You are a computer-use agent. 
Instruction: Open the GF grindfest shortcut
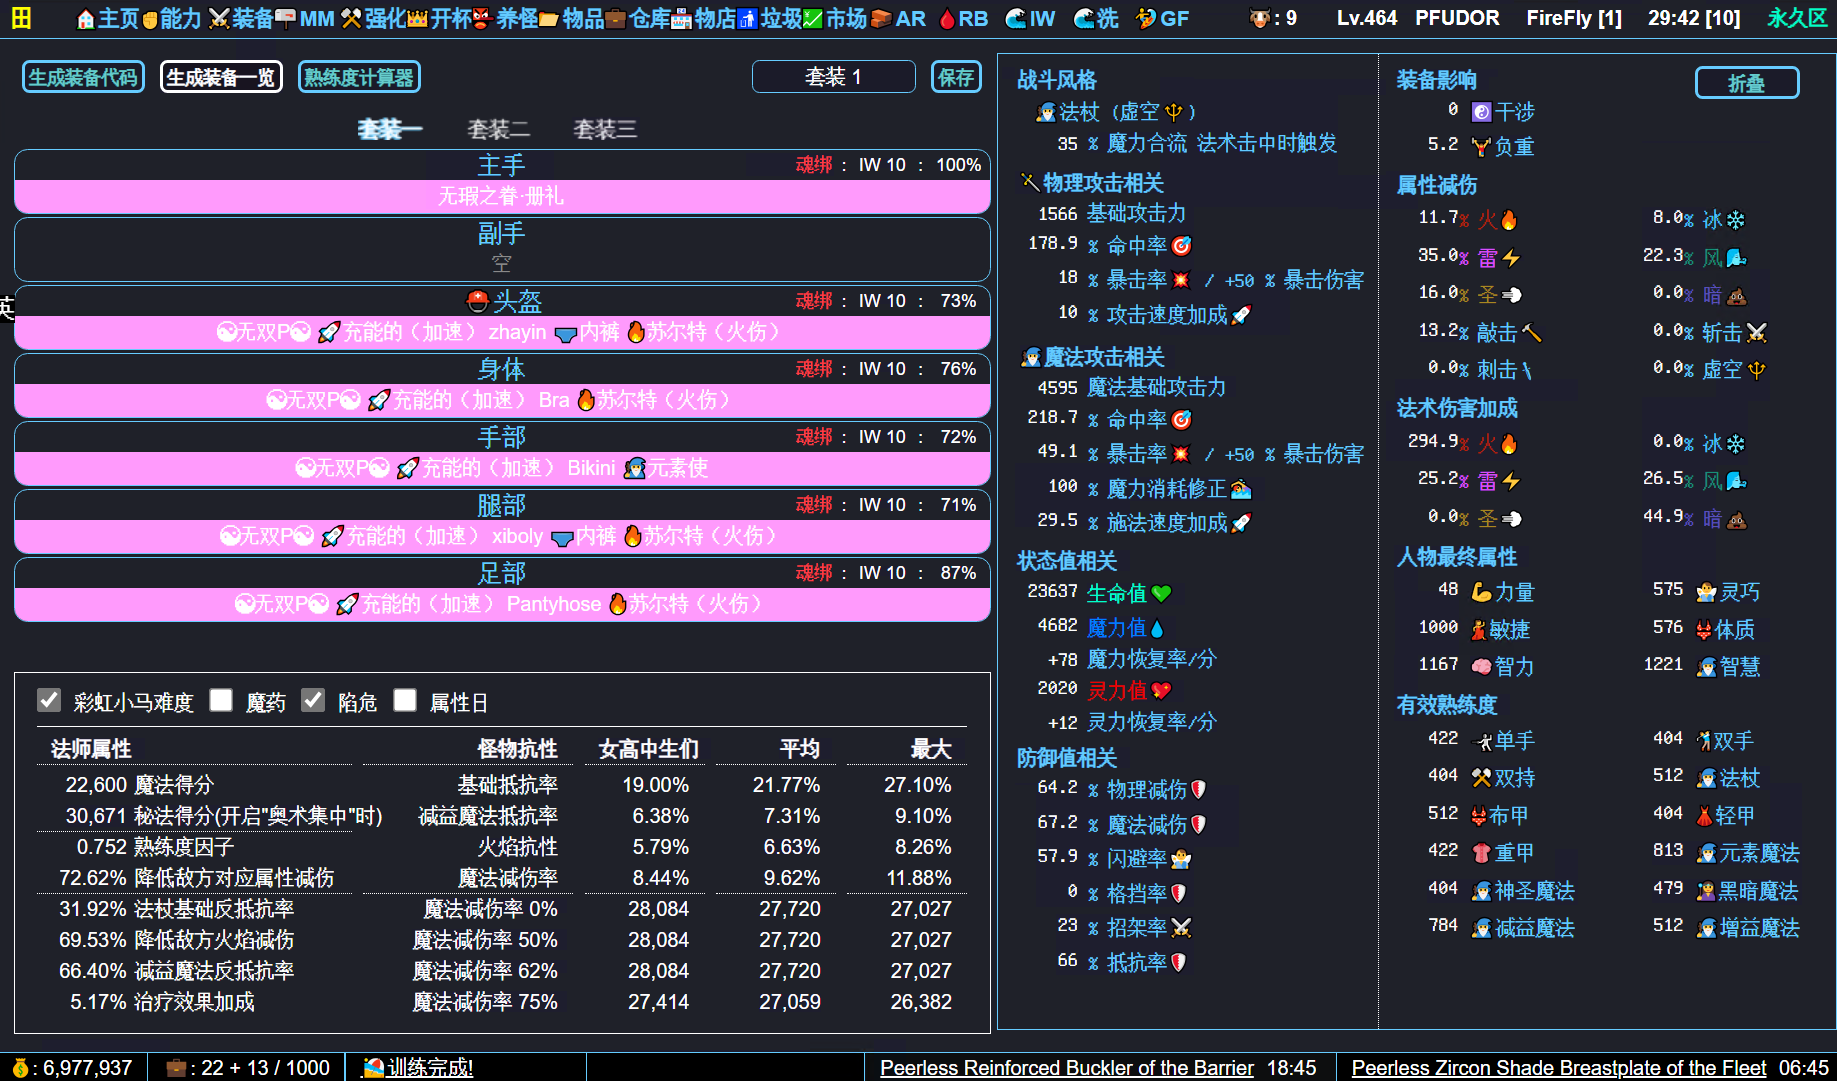(x=1163, y=18)
